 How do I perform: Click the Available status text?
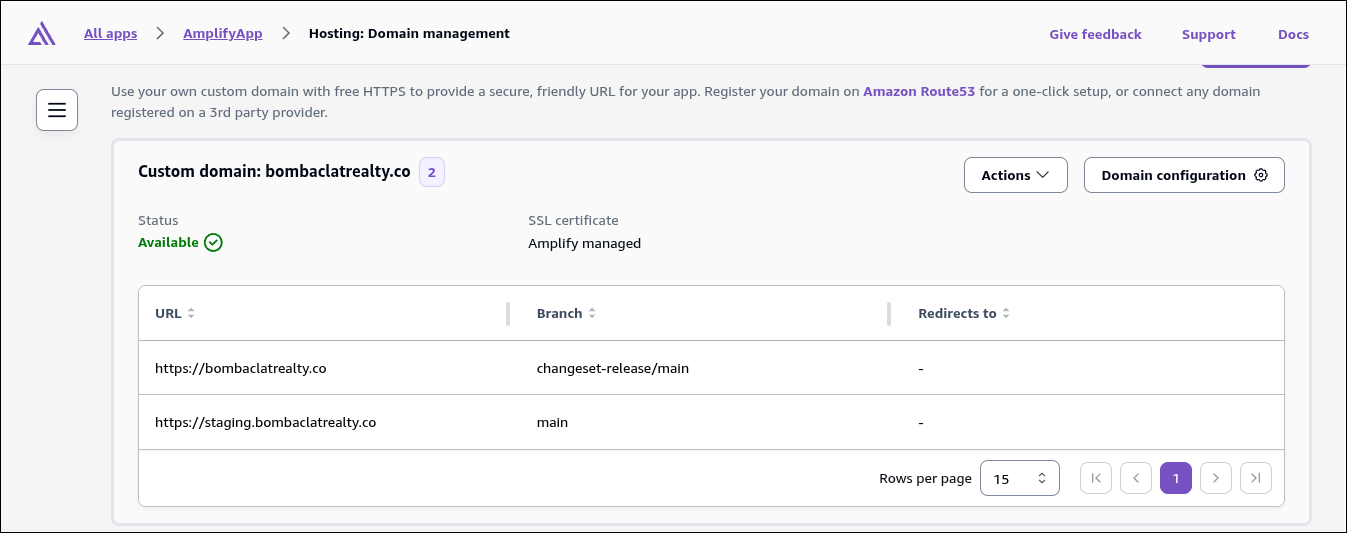point(168,242)
